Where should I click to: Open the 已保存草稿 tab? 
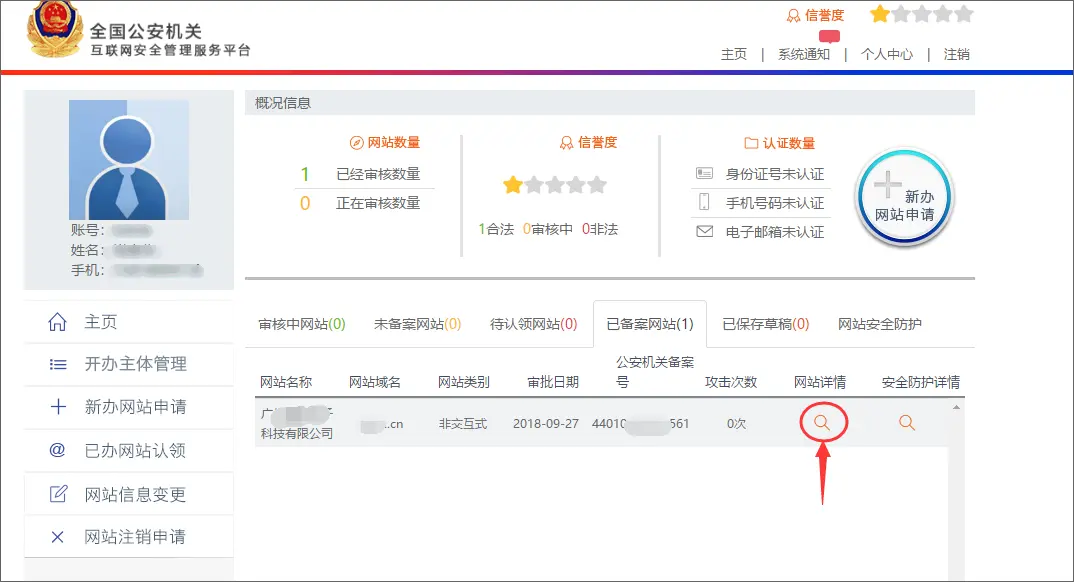pyautogui.click(x=765, y=324)
